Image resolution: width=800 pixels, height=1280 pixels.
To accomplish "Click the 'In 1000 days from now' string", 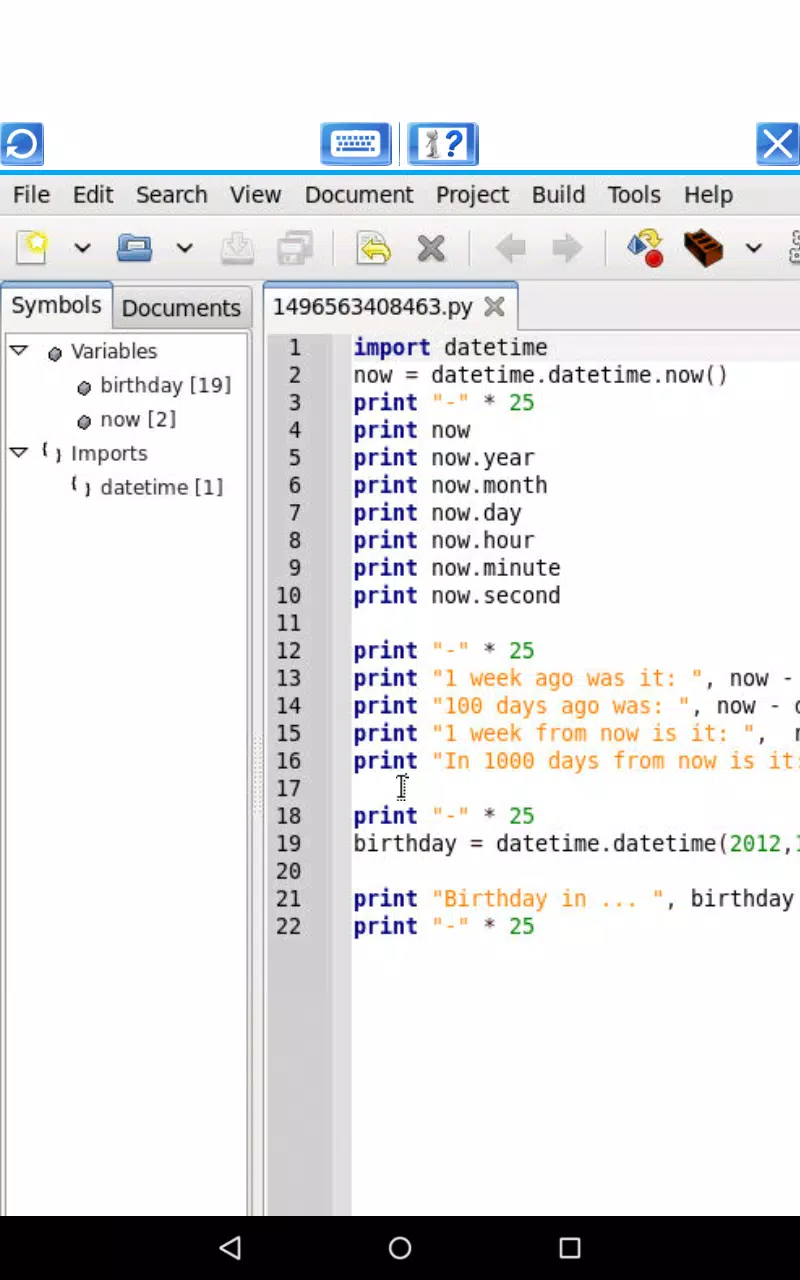I will pyautogui.click(x=615, y=761).
